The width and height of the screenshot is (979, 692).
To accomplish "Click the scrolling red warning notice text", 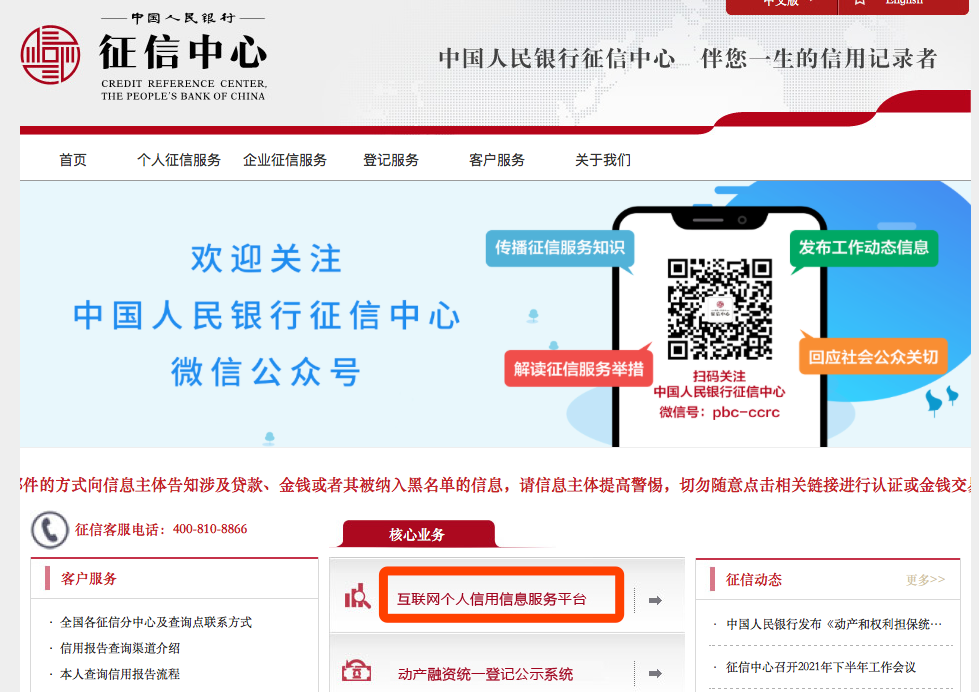I will click(x=496, y=485).
